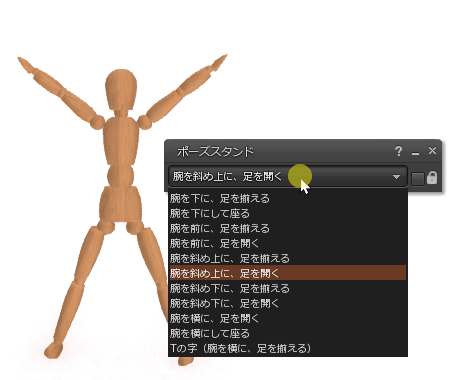Select 腕を斜め下に、足を開く pose
The width and height of the screenshot is (456, 380).
288,303
